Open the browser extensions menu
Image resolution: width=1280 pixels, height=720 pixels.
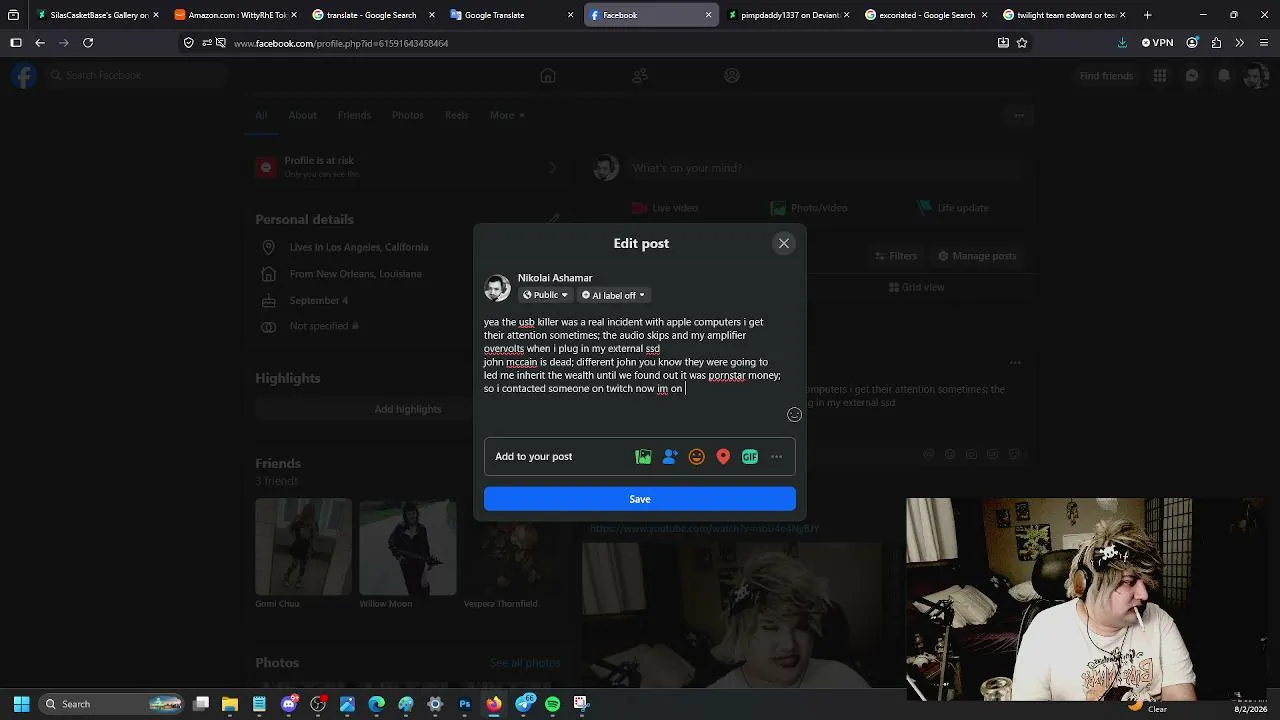(1216, 43)
